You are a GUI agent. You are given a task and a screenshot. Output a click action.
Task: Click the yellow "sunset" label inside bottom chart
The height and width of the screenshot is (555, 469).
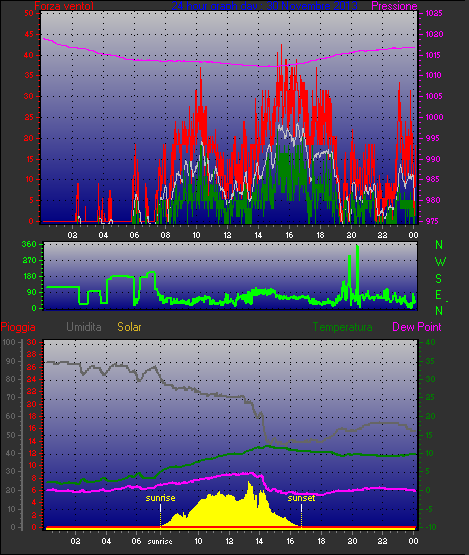tap(301, 498)
